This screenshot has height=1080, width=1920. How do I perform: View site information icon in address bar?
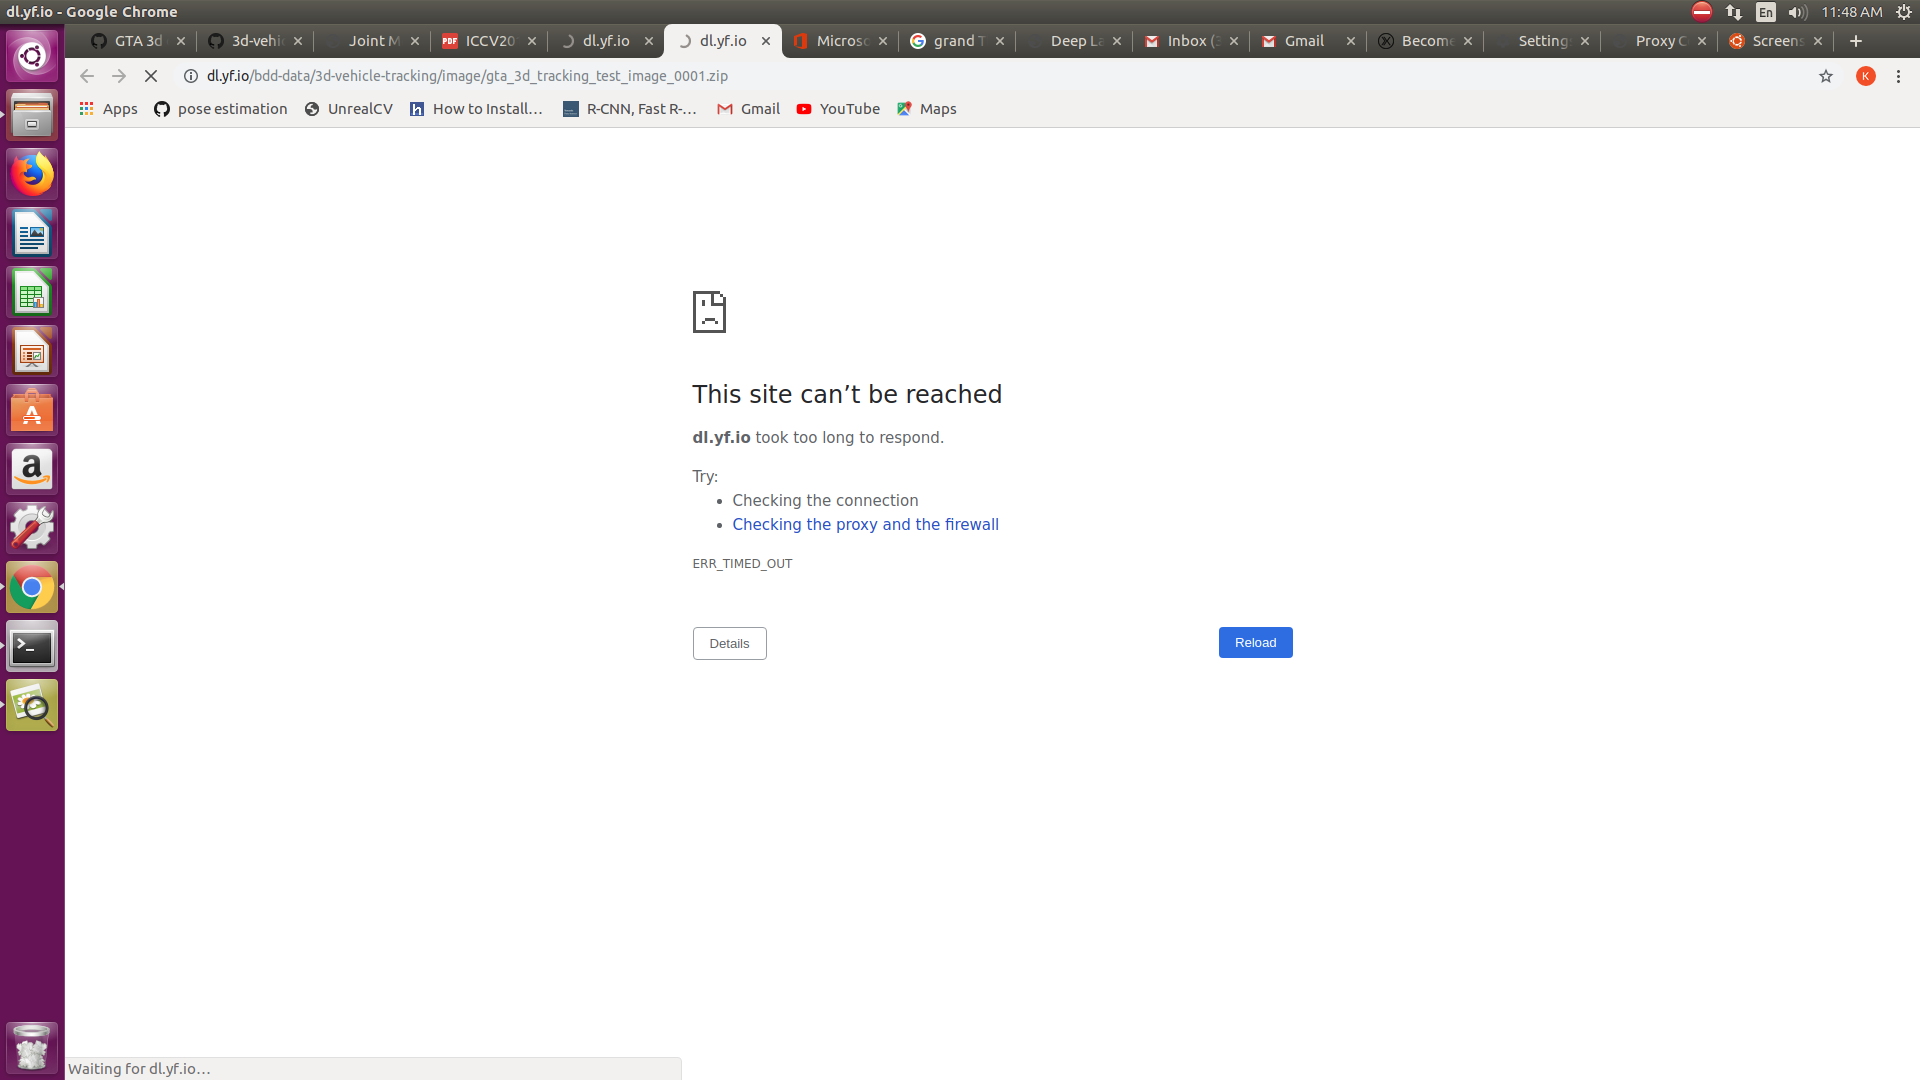(x=191, y=76)
